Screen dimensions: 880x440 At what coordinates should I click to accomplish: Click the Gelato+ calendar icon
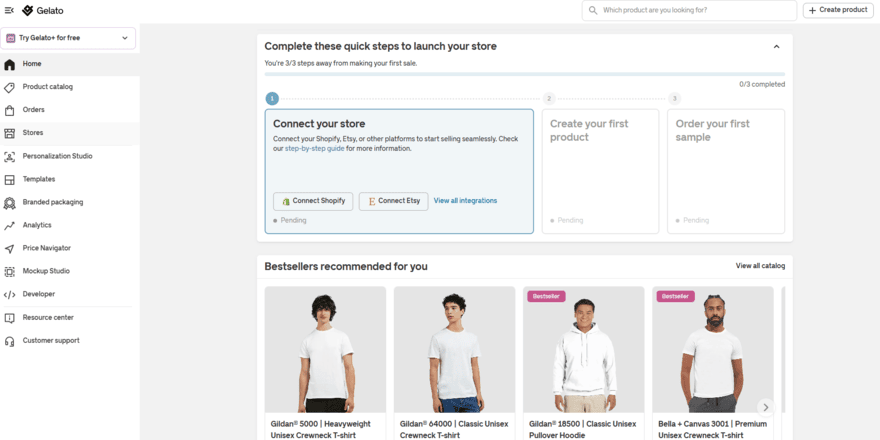tap(11, 38)
